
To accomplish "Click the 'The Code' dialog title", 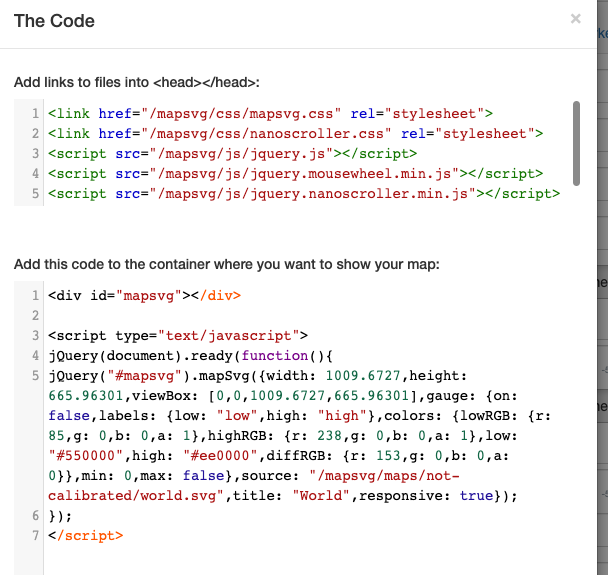I will click(54, 21).
